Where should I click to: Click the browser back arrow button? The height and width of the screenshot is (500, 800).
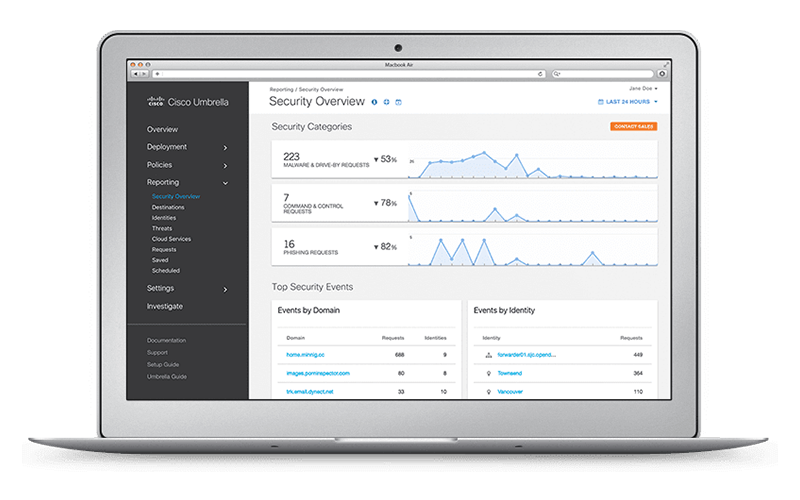point(134,73)
